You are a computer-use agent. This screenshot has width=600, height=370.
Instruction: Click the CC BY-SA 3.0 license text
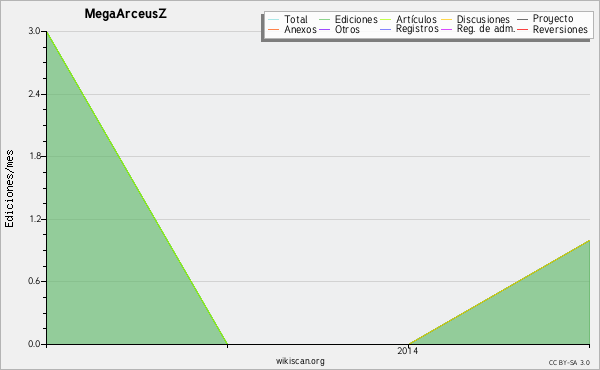pyautogui.click(x=569, y=363)
